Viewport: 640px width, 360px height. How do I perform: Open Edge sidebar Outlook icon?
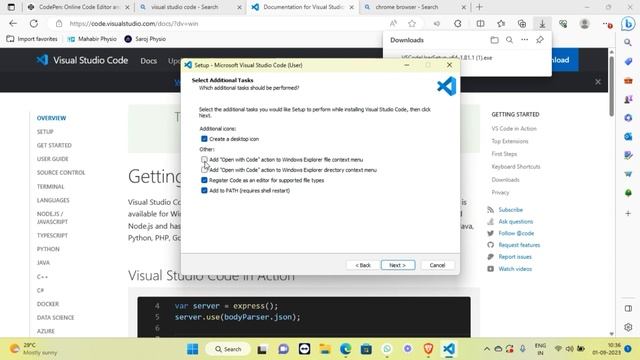click(x=628, y=136)
